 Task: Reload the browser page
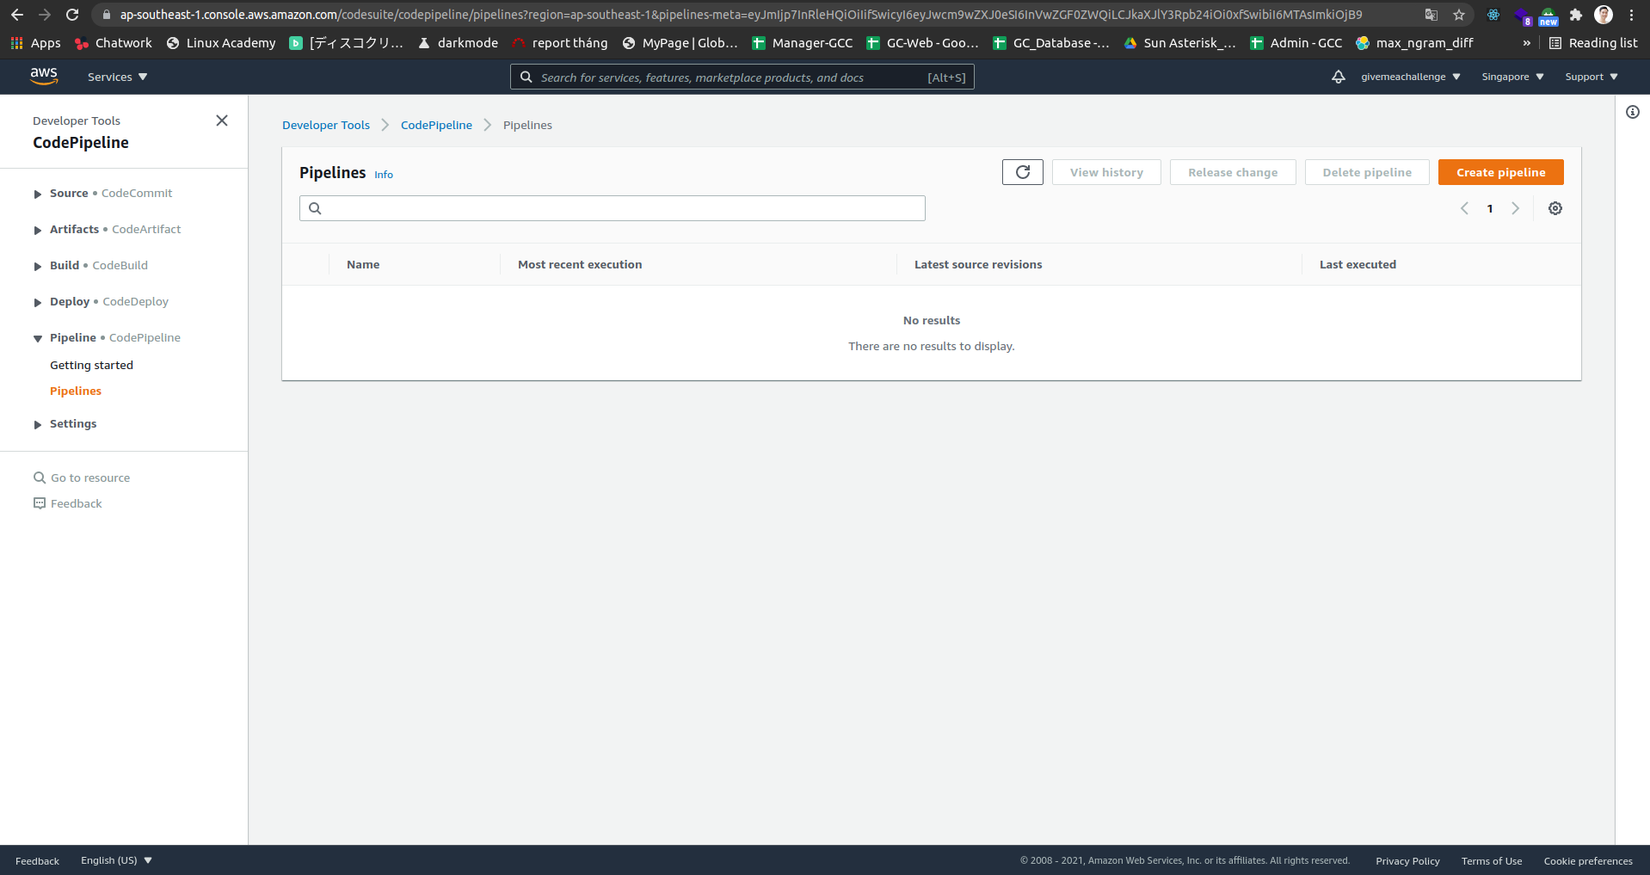click(x=72, y=15)
